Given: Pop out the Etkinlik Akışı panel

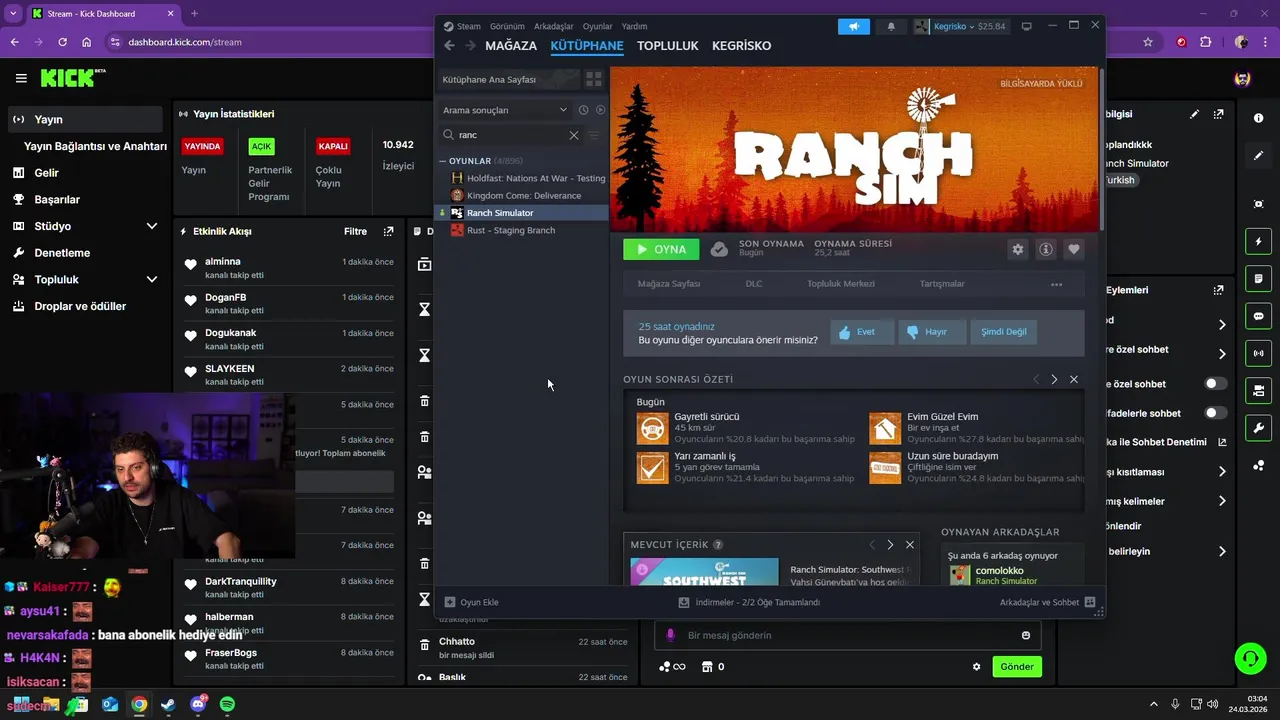Looking at the screenshot, I should coord(389,231).
